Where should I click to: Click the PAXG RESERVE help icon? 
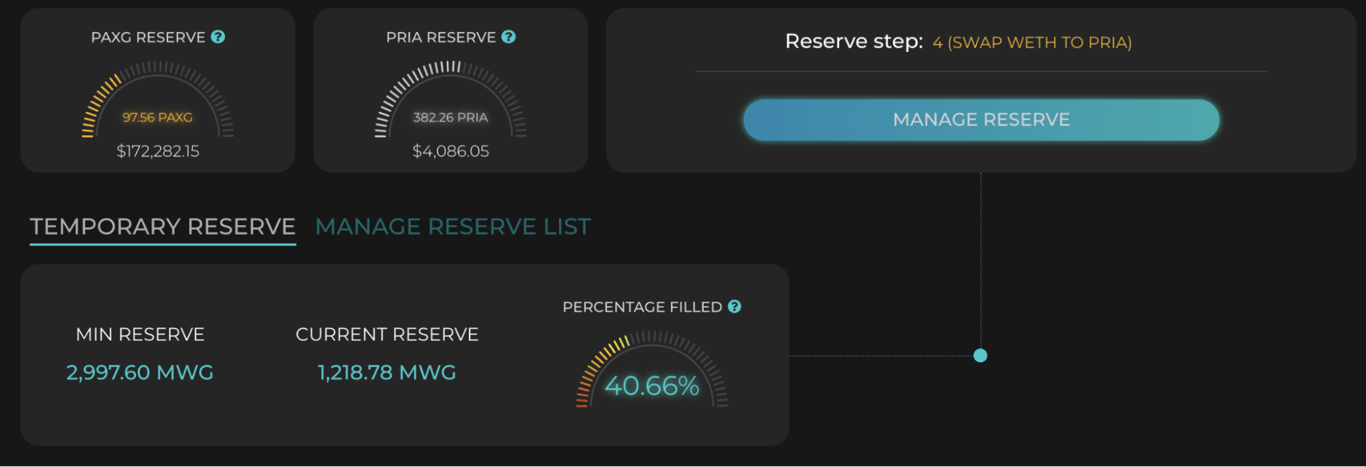(218, 37)
